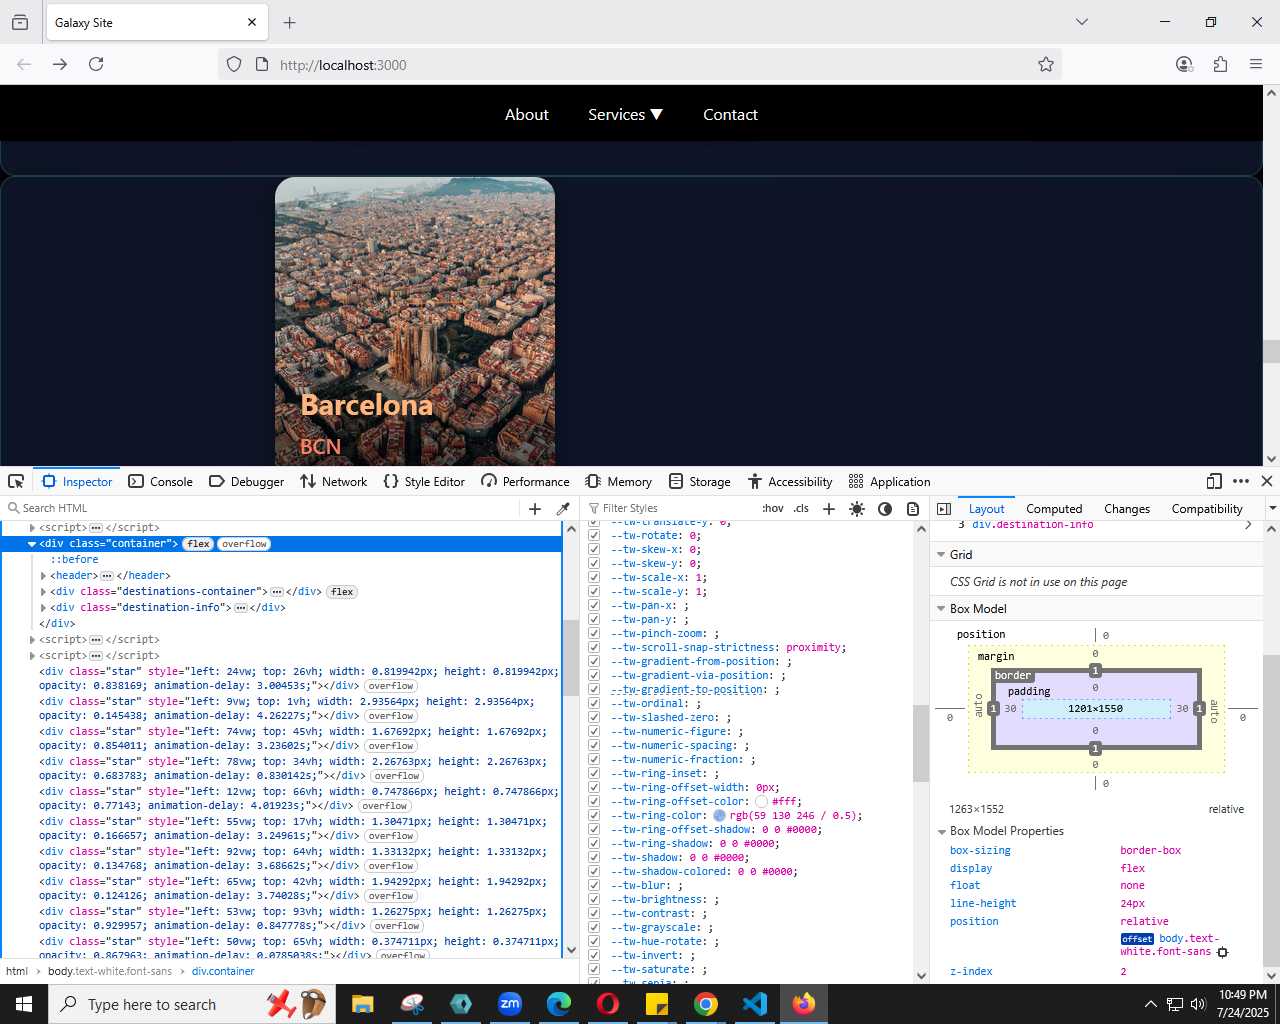The width and height of the screenshot is (1280, 1024).
Task: Open the Changes sidebar tab
Action: click(x=1127, y=508)
